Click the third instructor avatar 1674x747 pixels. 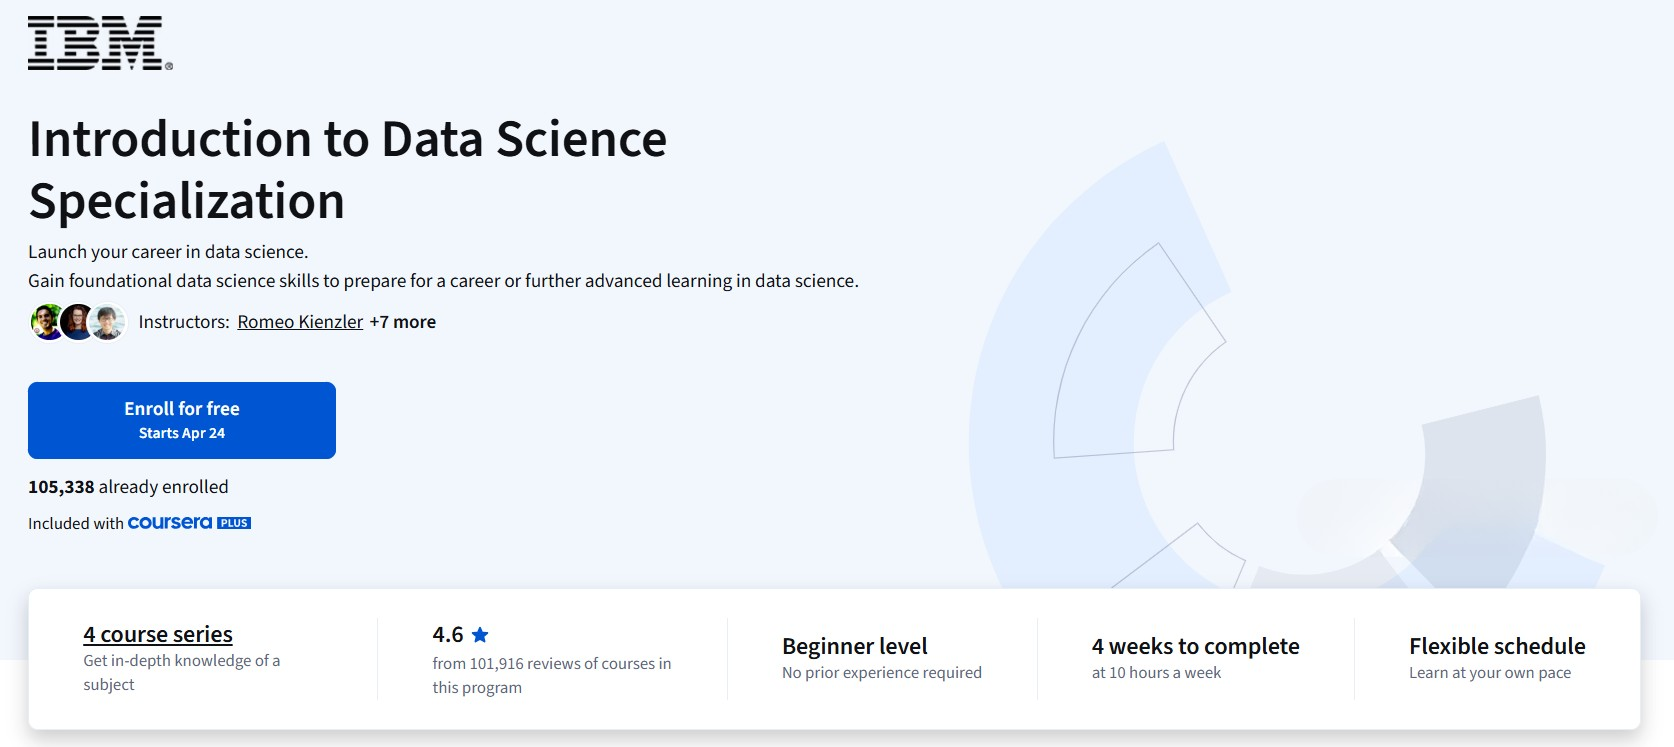(x=106, y=321)
